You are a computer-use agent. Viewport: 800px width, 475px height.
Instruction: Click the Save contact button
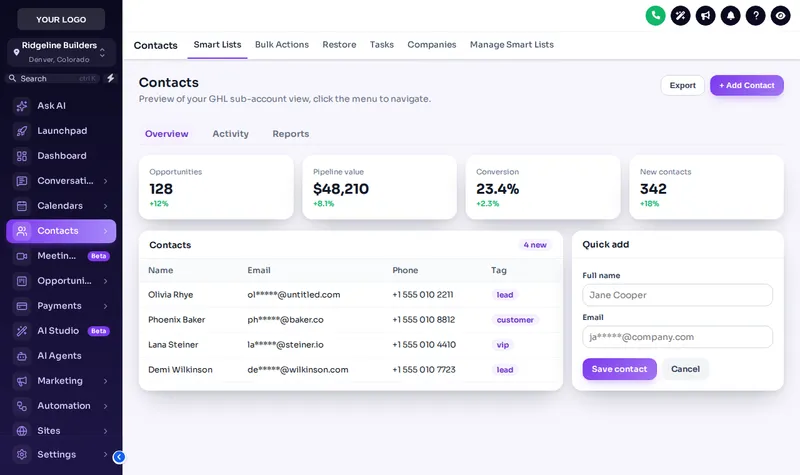pos(619,369)
